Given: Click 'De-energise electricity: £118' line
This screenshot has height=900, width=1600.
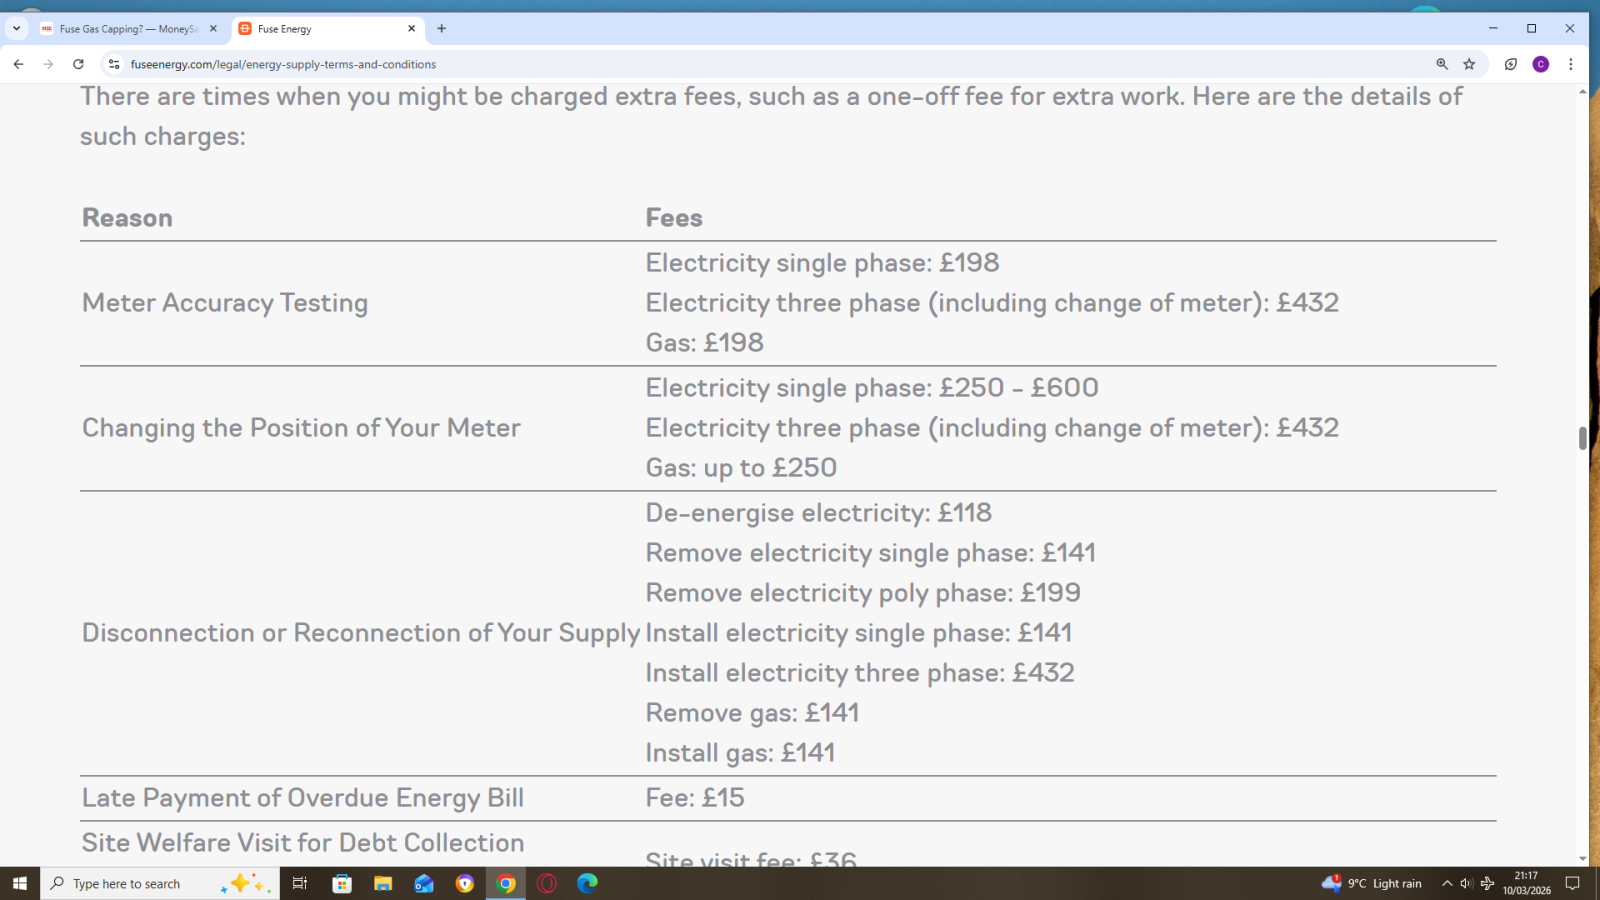Looking at the screenshot, I should click(819, 513).
